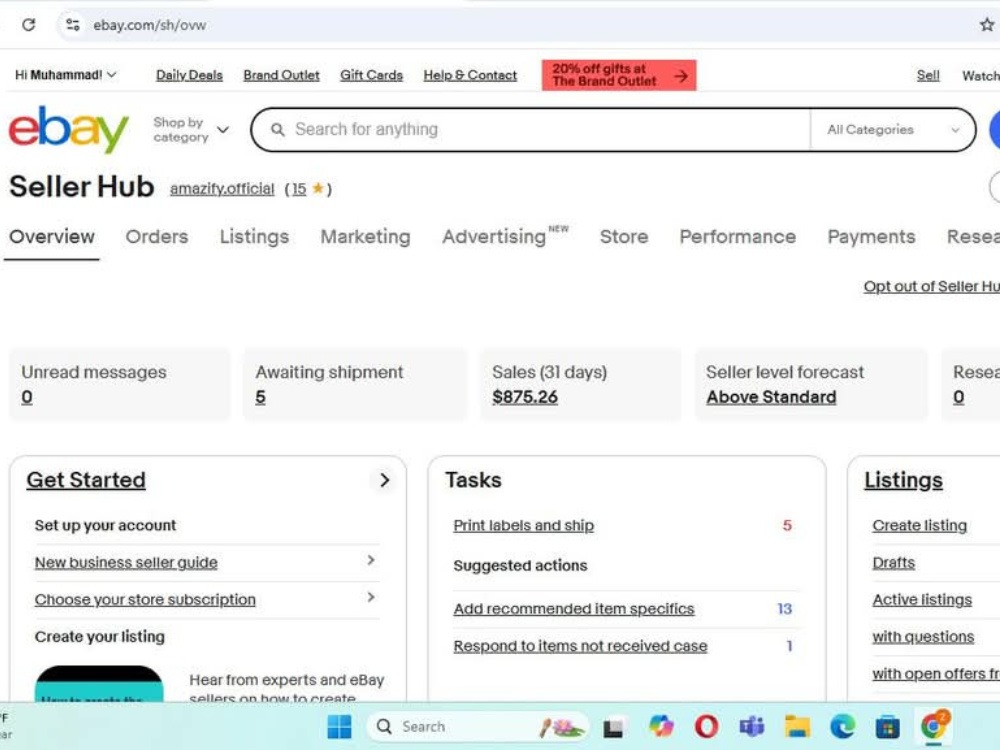Open the Listings tab
Image resolution: width=1000 pixels, height=750 pixels.
click(x=254, y=237)
